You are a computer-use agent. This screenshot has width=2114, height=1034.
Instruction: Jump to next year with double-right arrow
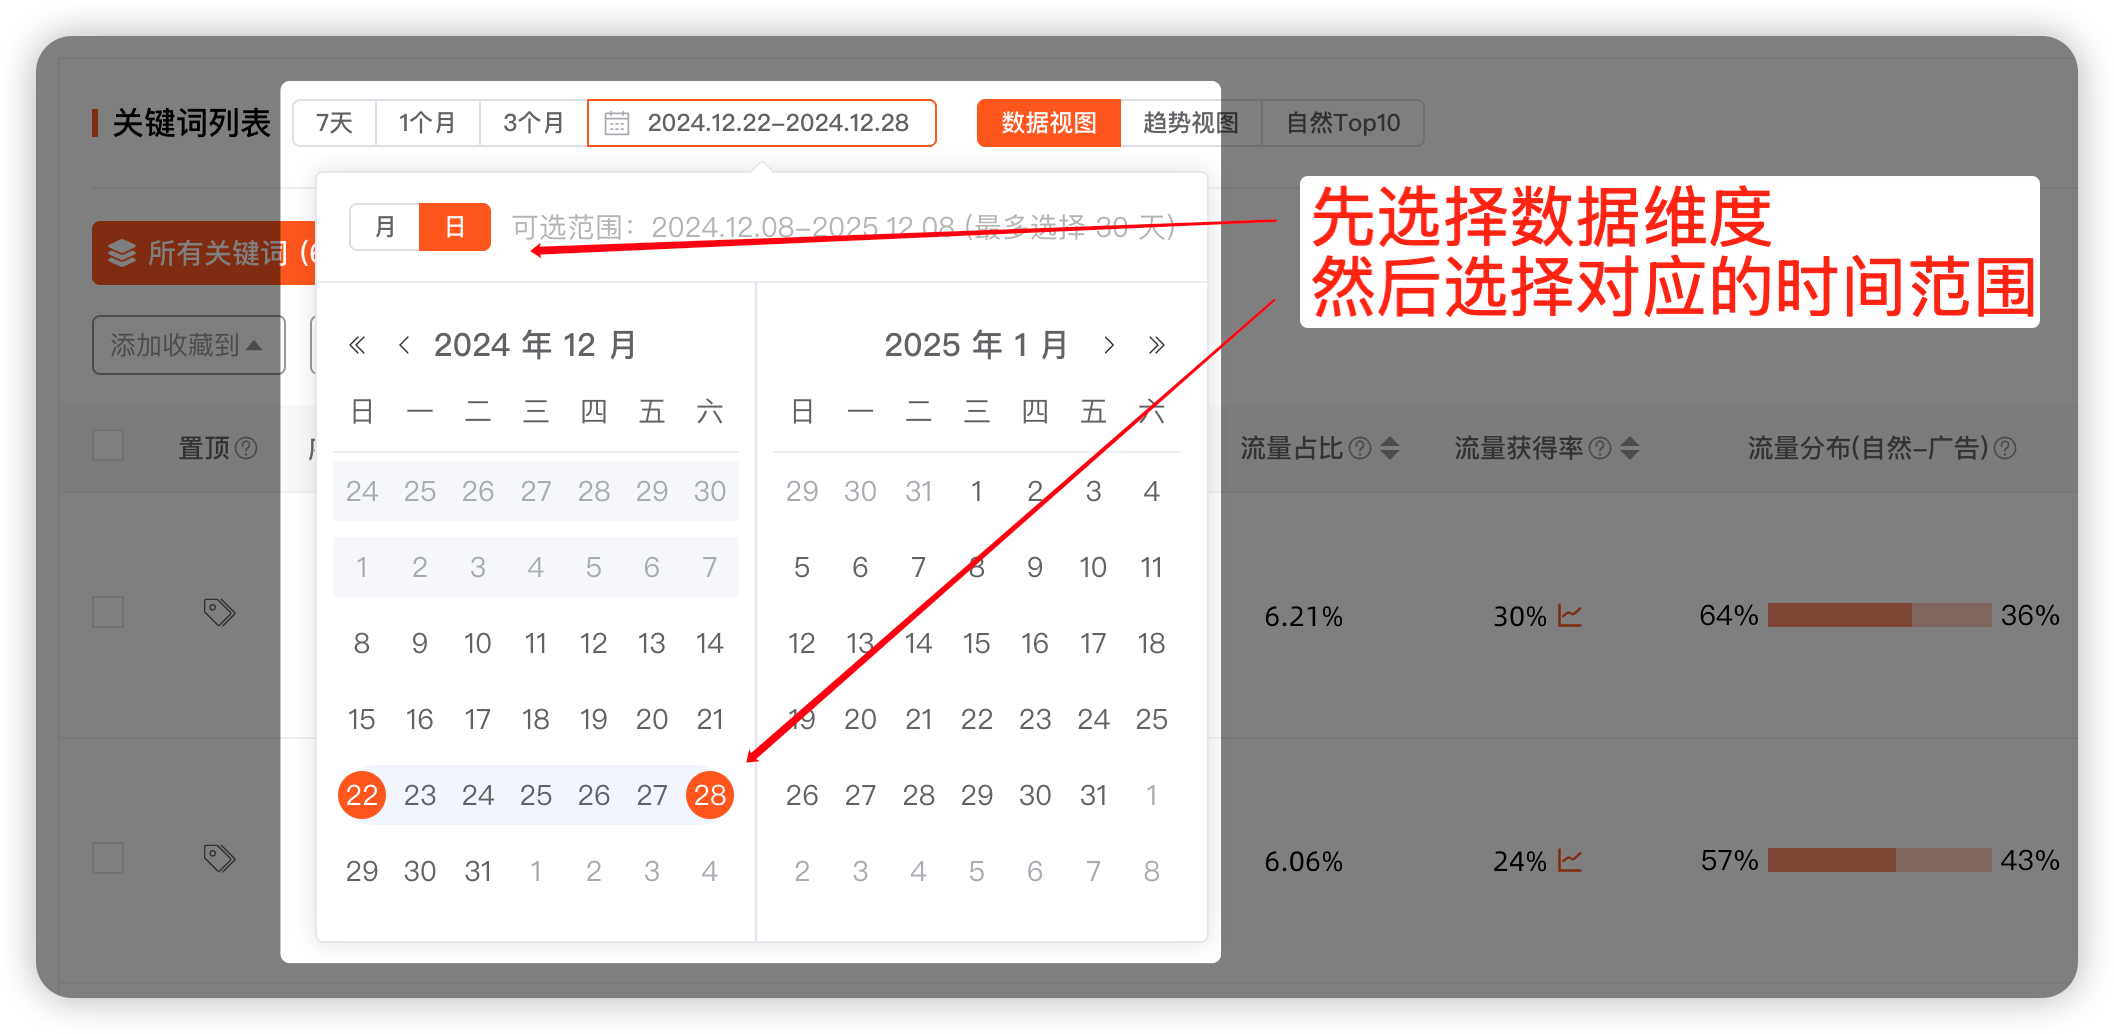pyautogui.click(x=1157, y=346)
